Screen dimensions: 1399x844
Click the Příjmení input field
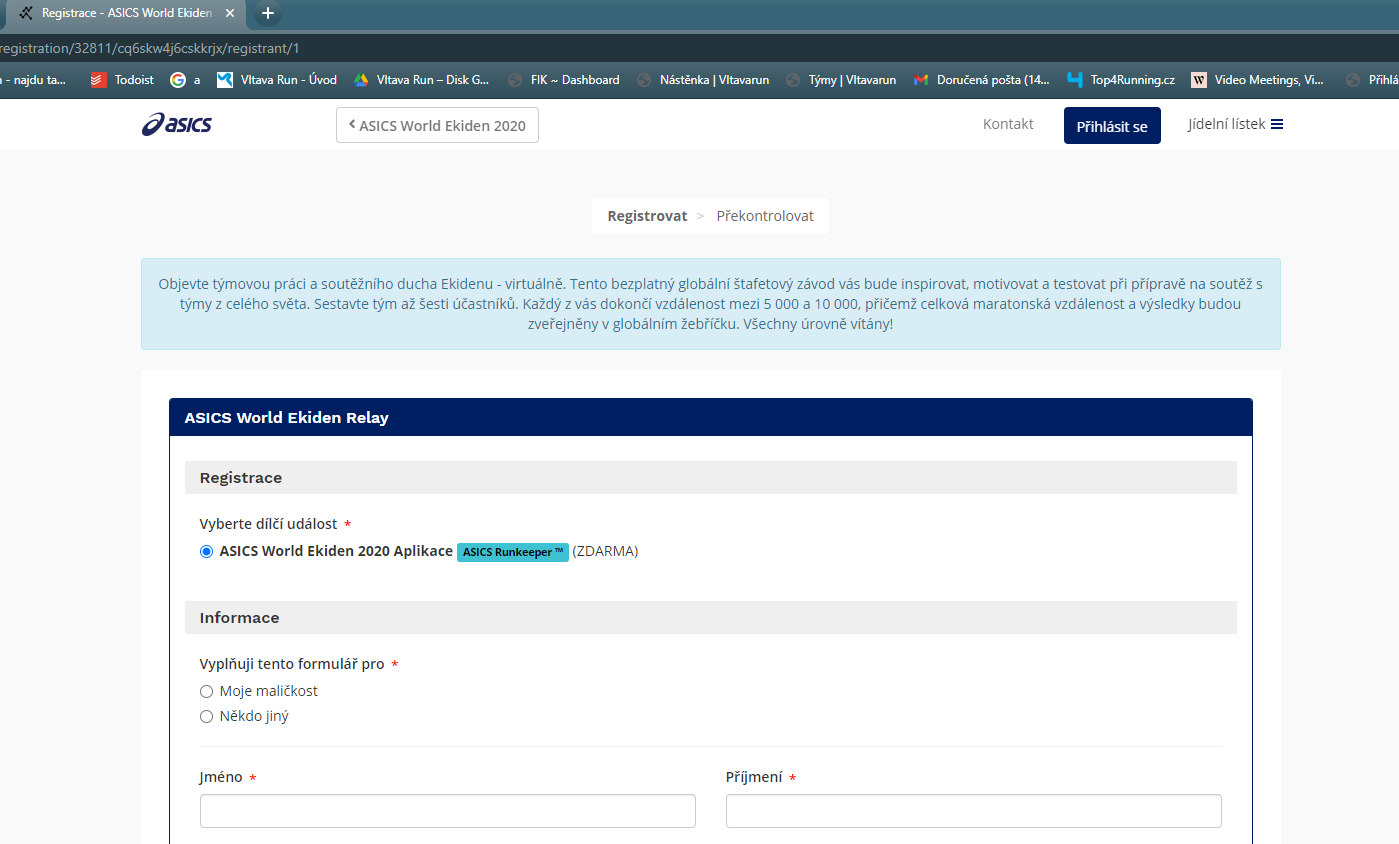(x=974, y=811)
